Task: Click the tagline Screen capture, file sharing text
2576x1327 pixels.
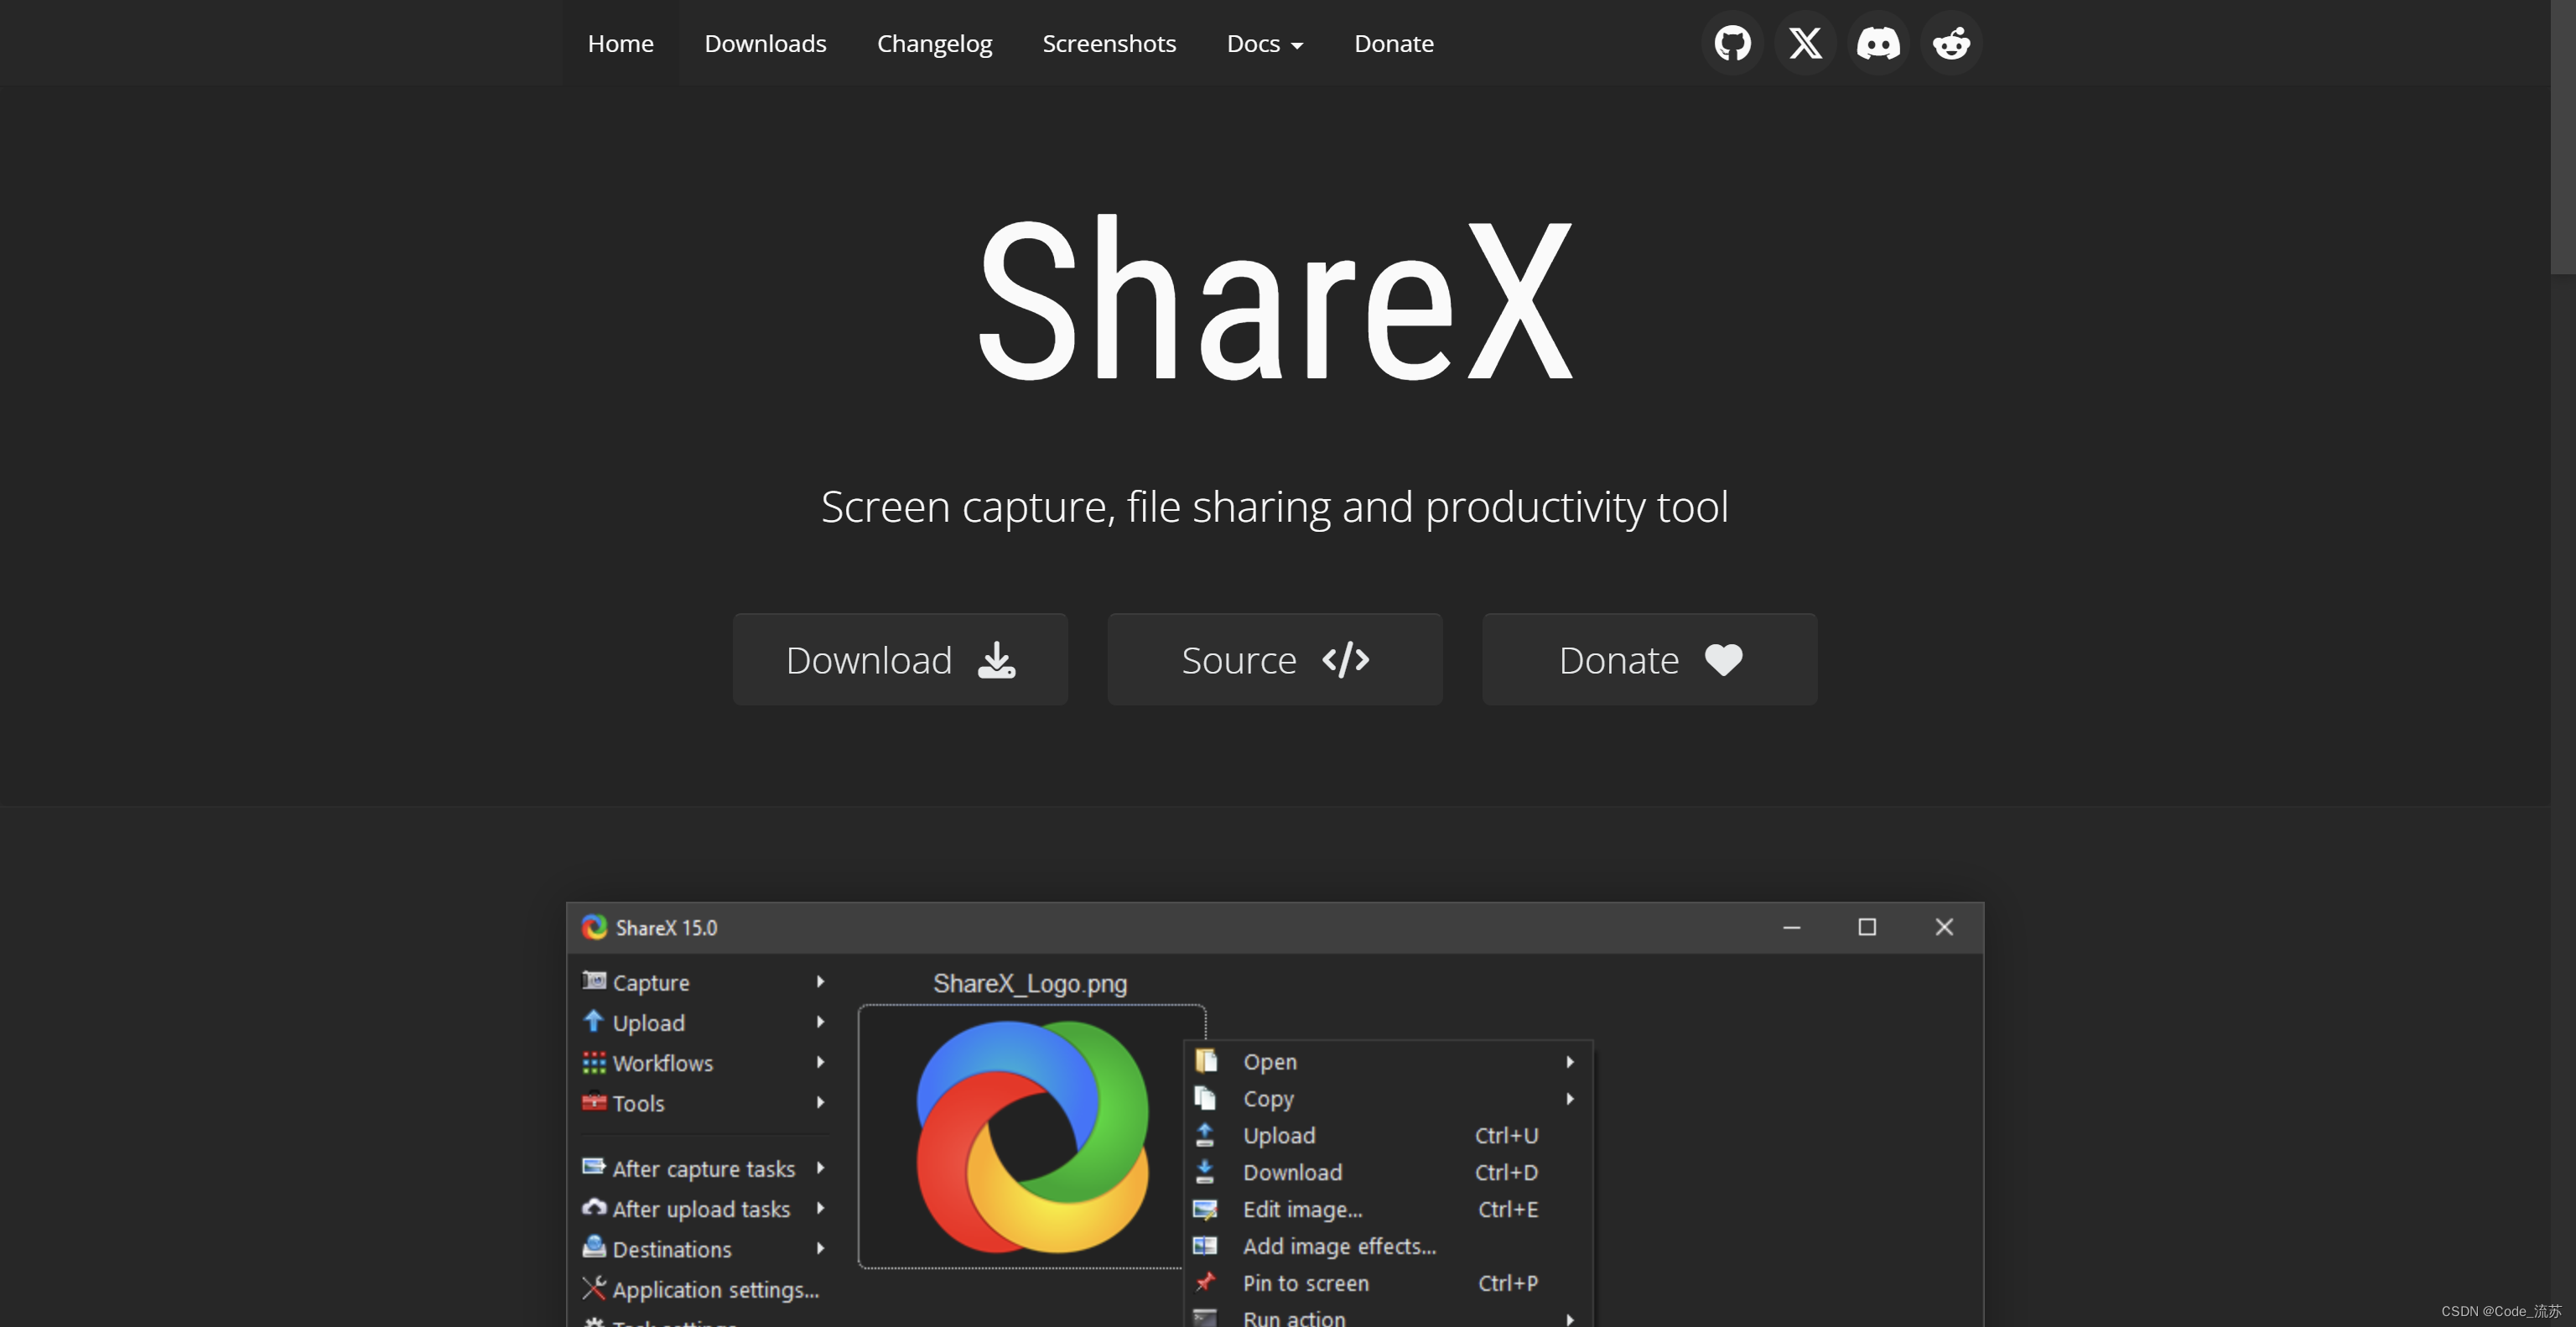Action: 1274,506
